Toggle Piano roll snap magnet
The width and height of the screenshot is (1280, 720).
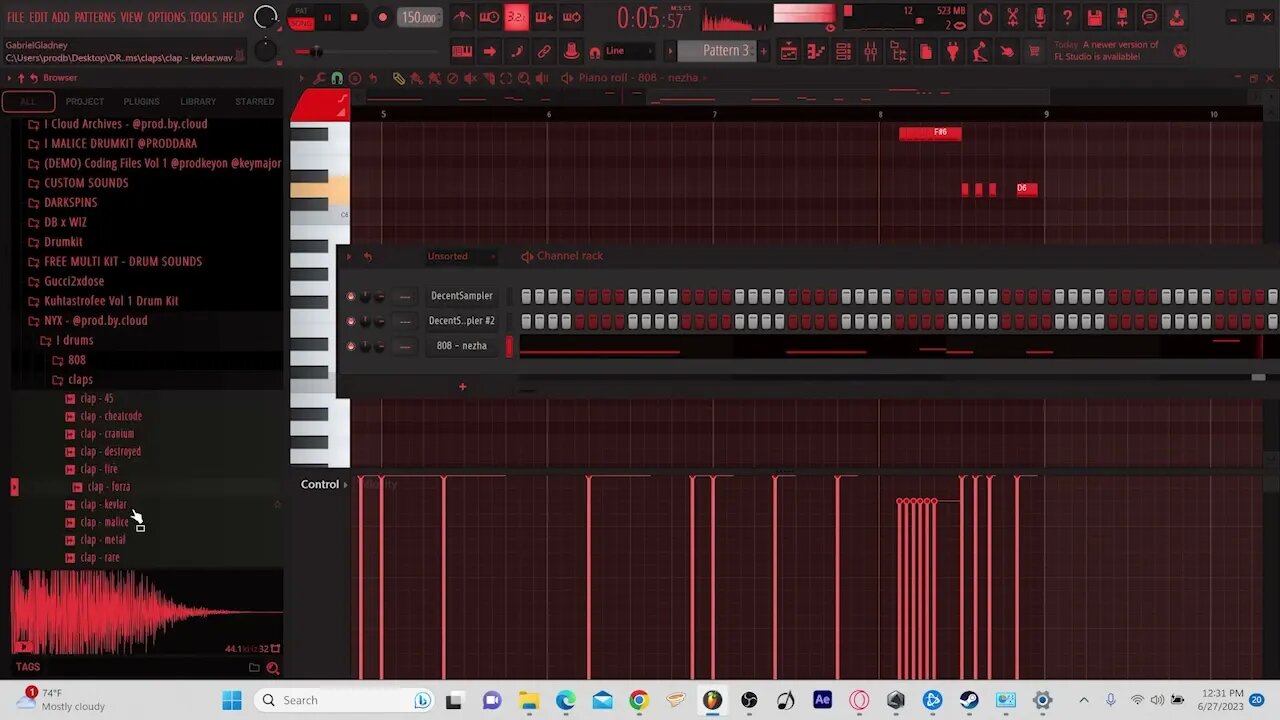click(337, 78)
